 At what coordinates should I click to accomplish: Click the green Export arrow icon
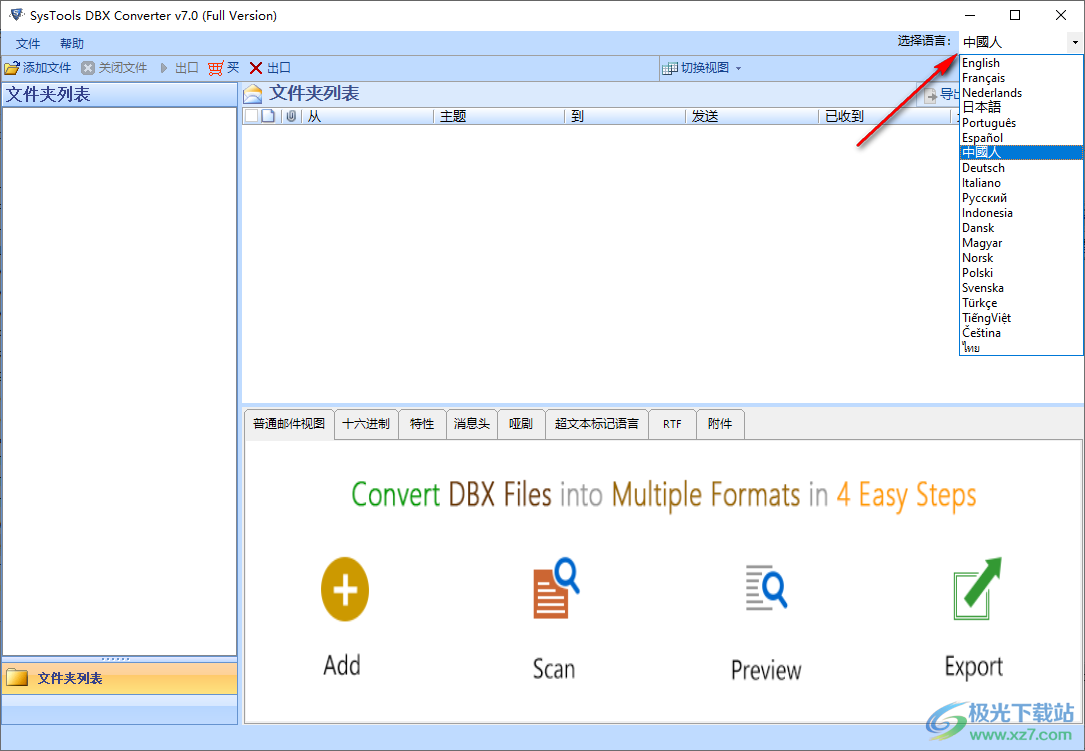[973, 589]
